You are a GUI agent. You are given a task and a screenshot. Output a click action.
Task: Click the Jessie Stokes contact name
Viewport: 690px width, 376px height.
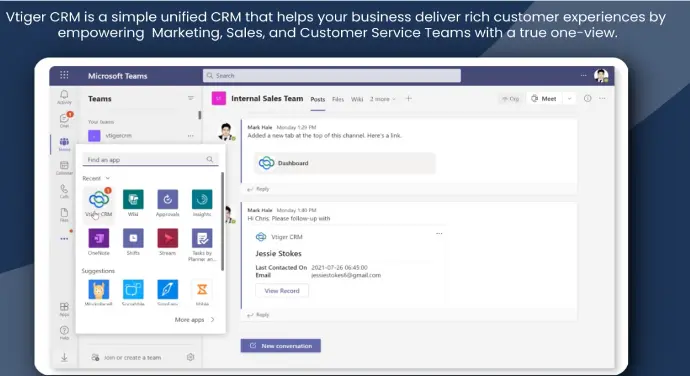tap(278, 254)
